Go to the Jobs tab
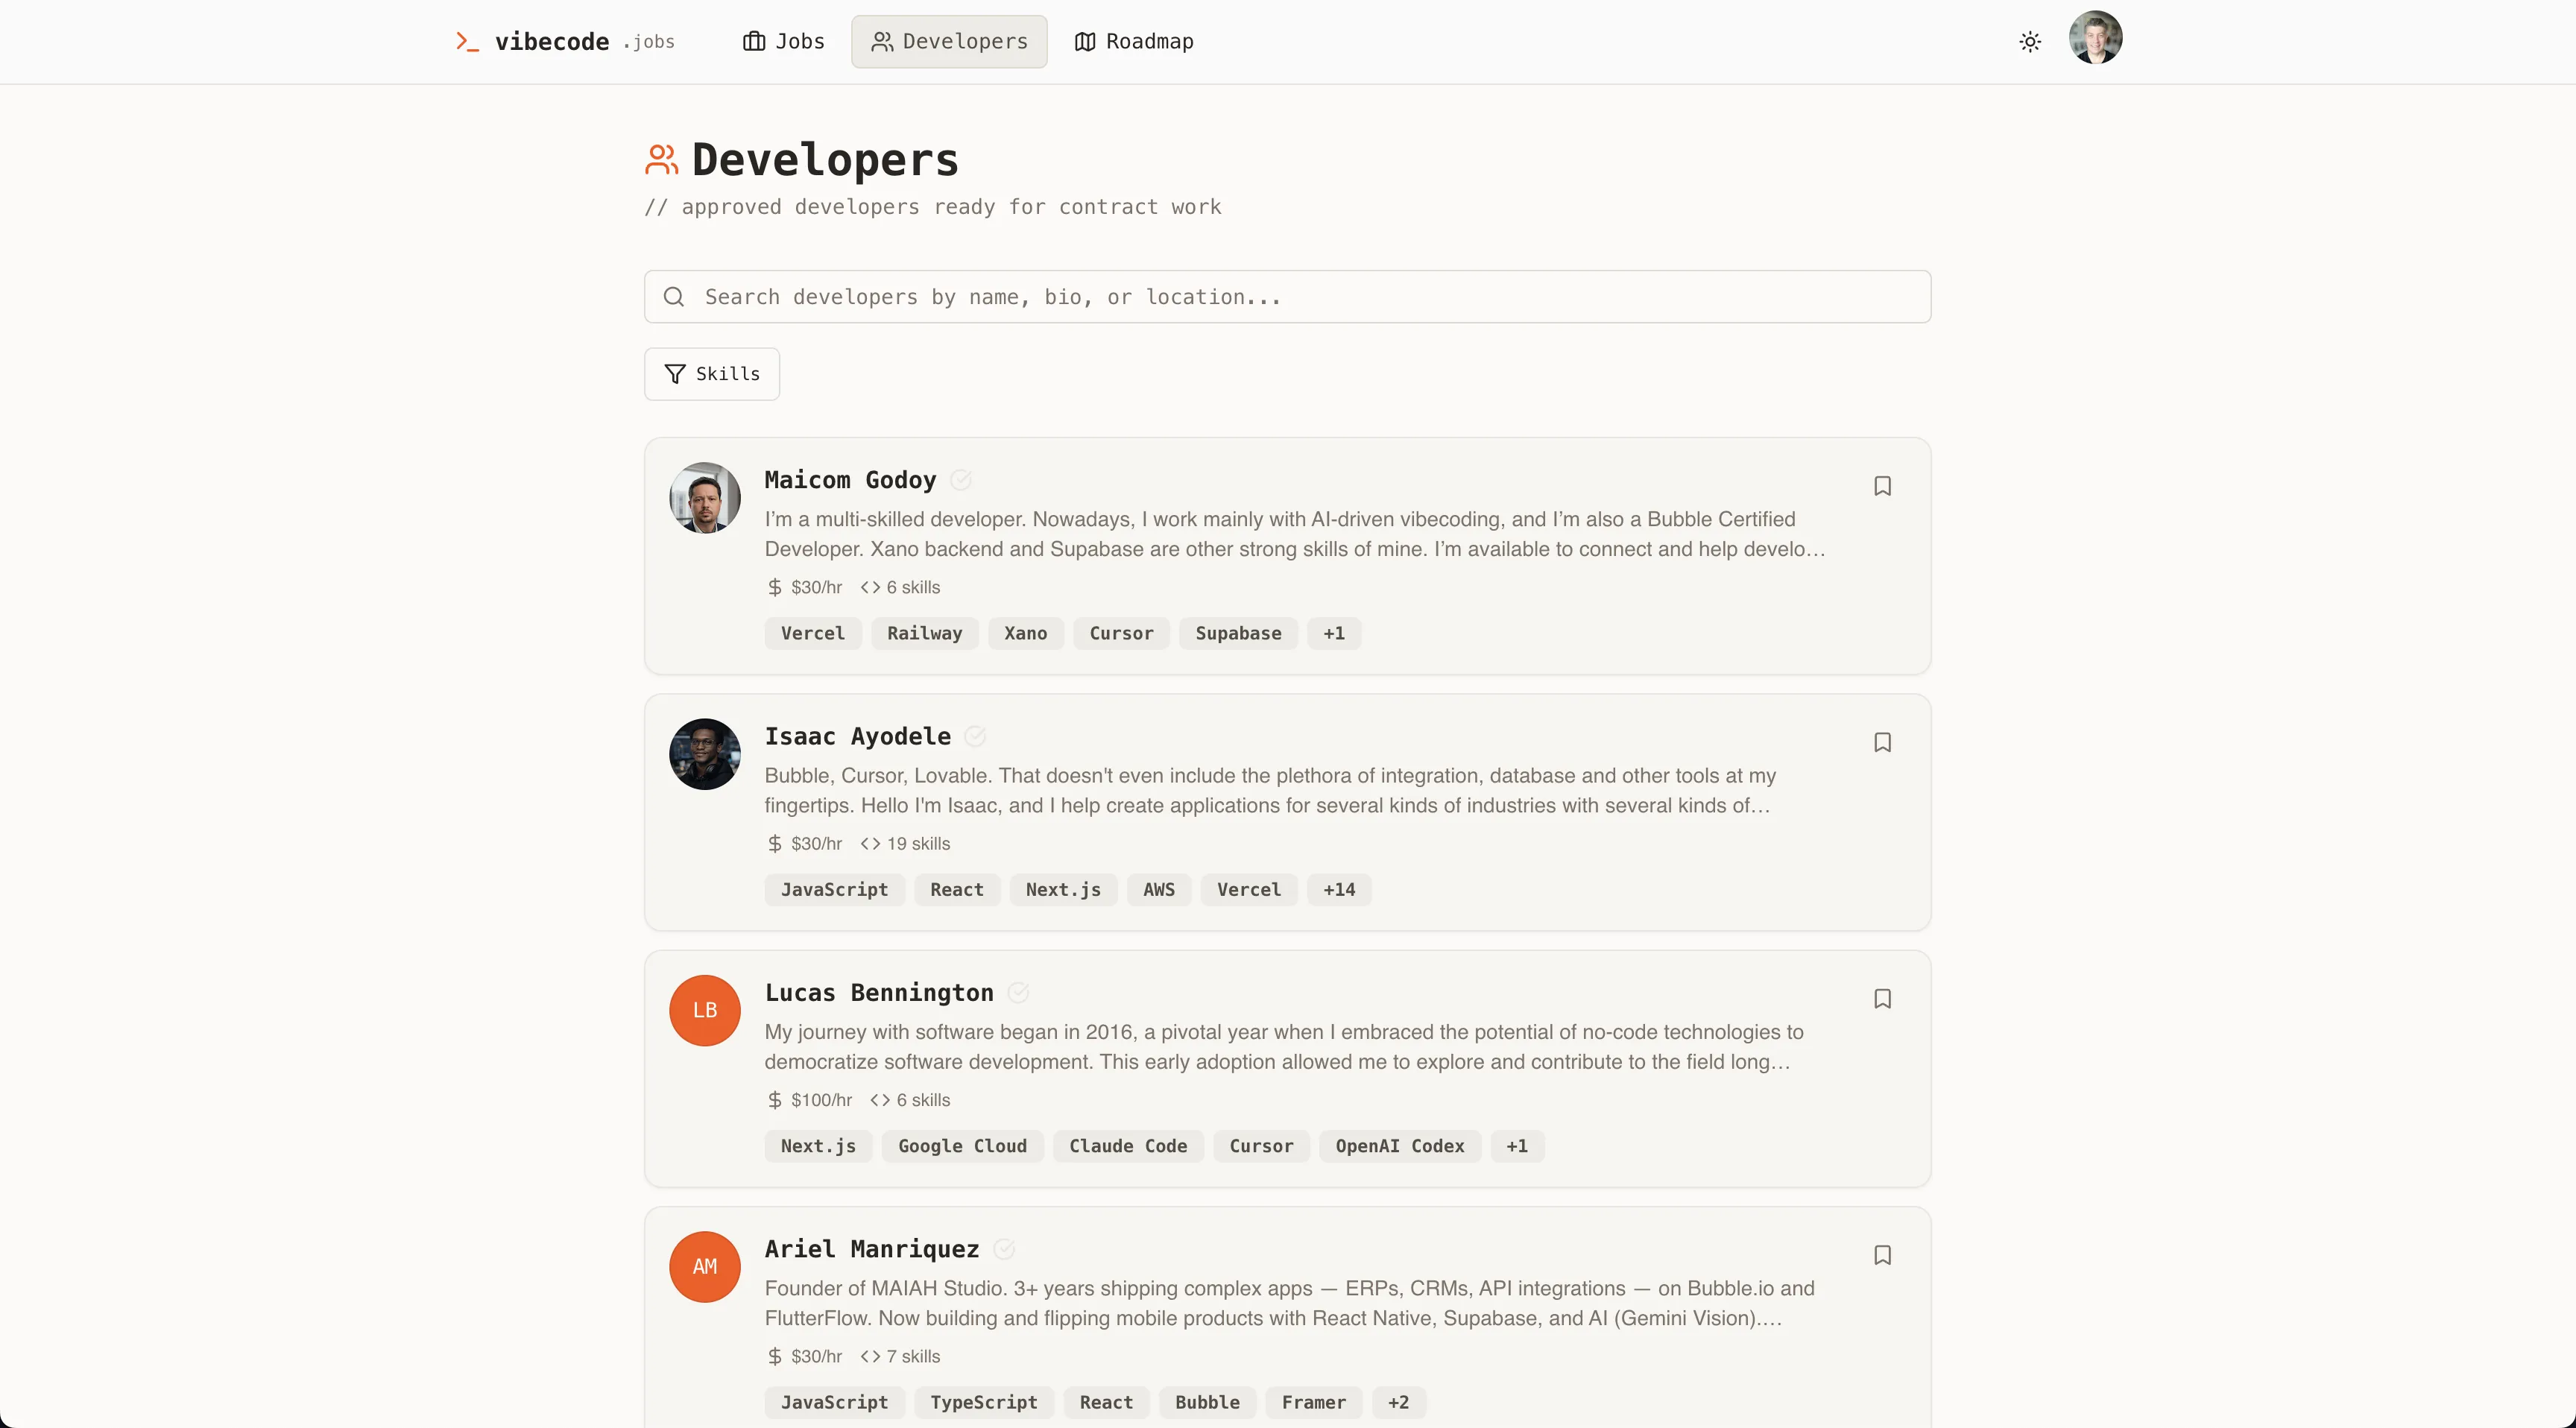Viewport: 2576px width, 1428px height. (x=784, y=42)
